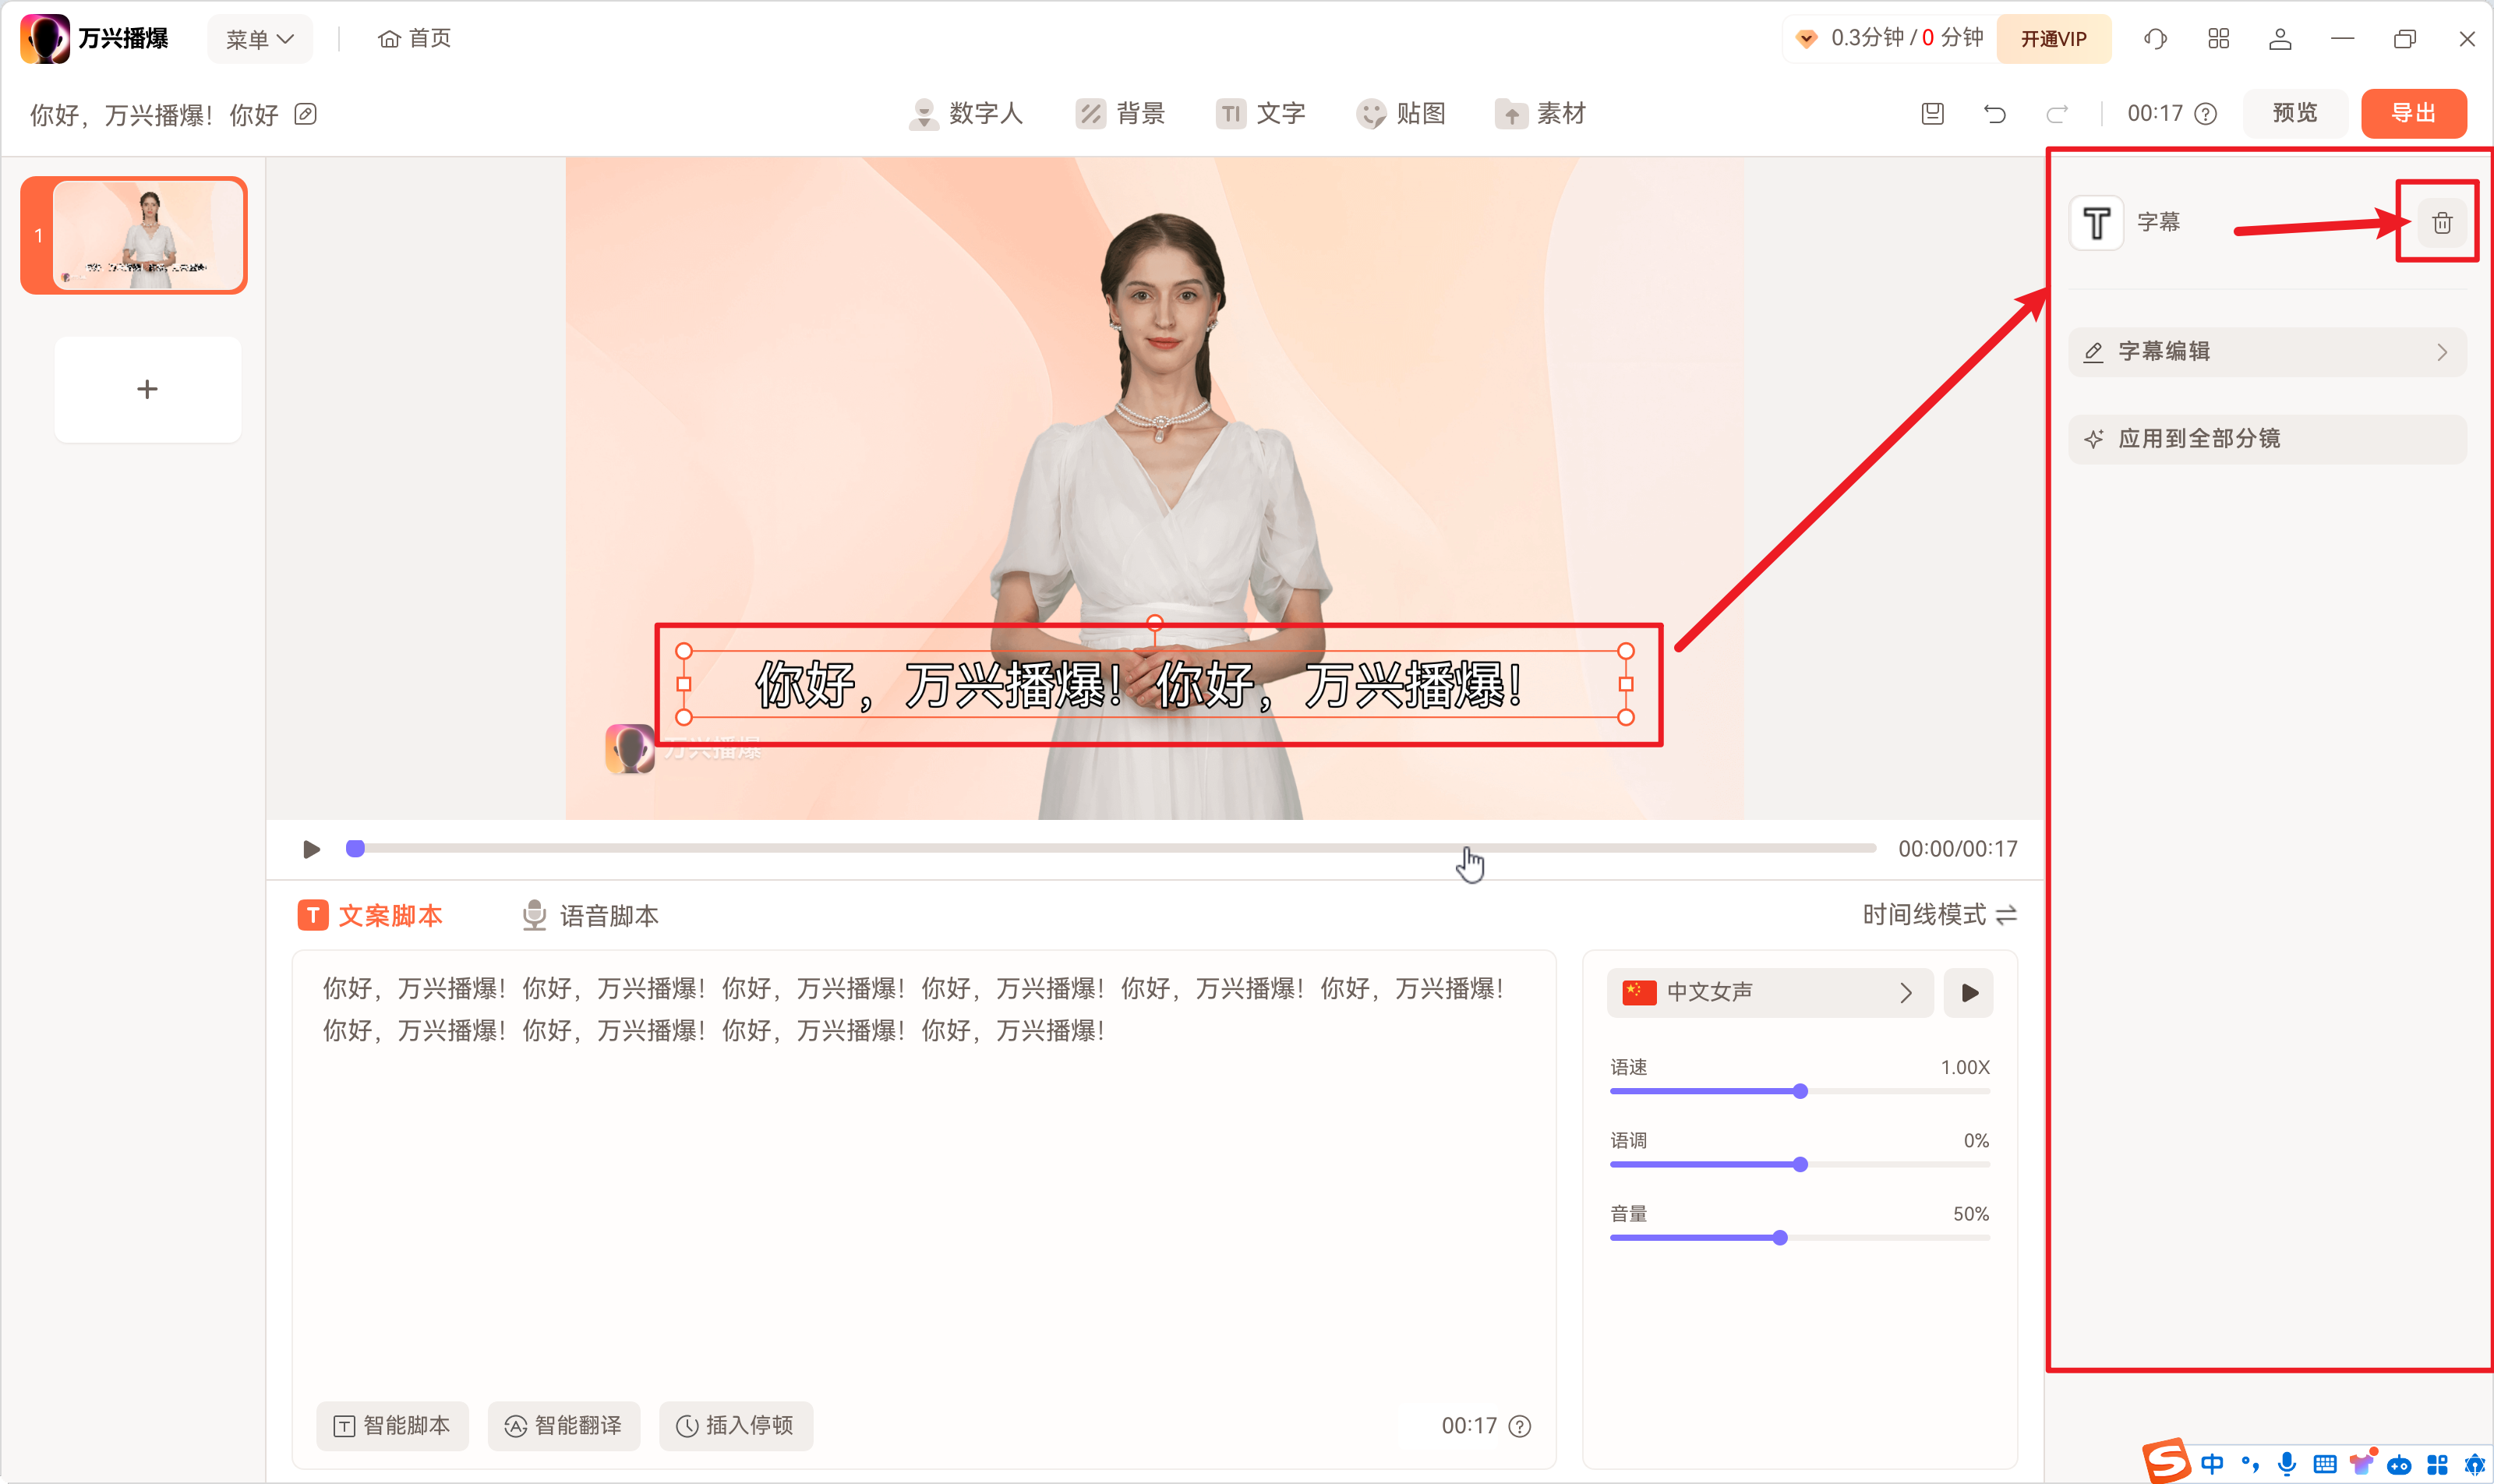Click the edit icon beside project title
Screen dimensions: 2494x1484
click(x=306, y=115)
